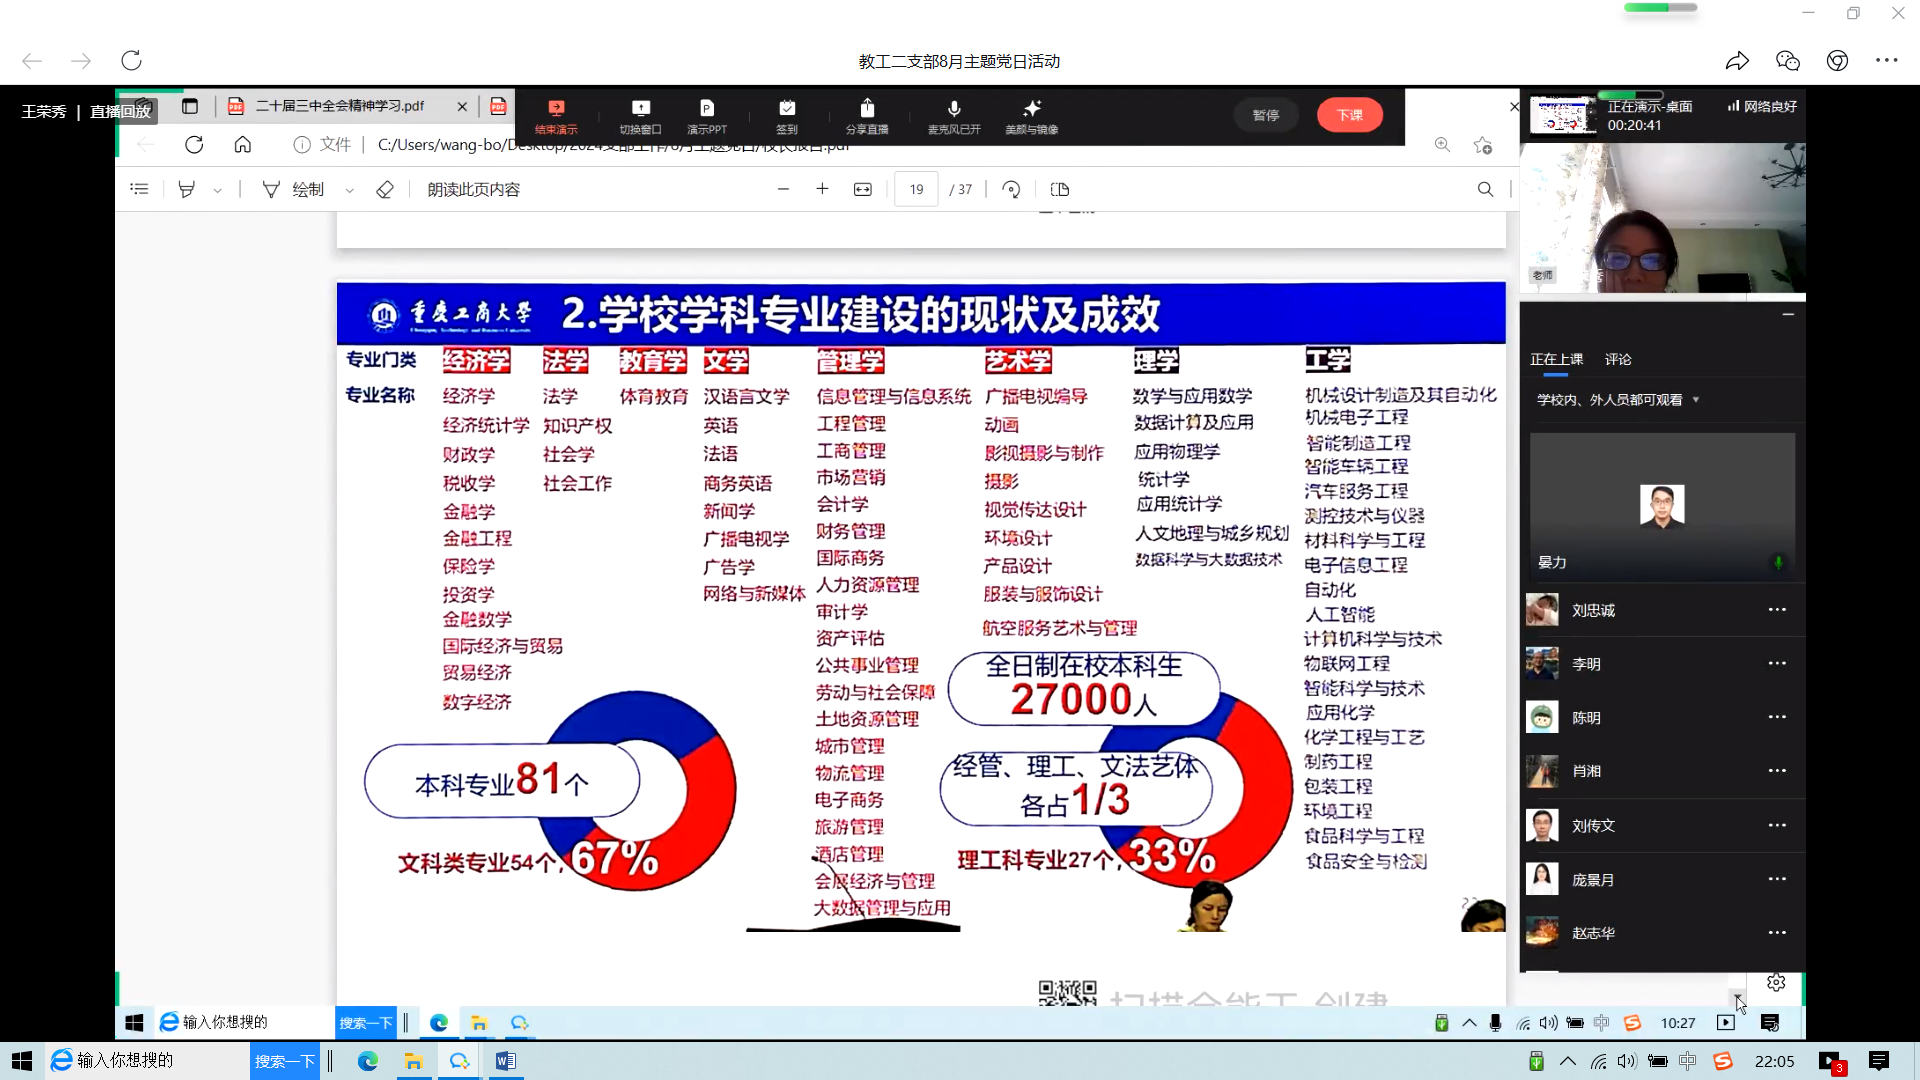1920x1080 pixels.
Task: Toggle two-page view in the PDF reader
Action: [1060, 189]
